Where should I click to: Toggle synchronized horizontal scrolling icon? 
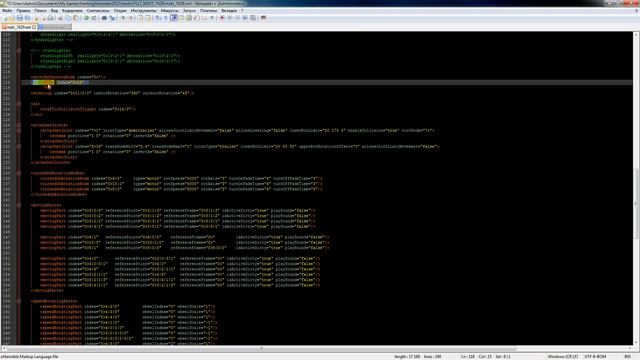[x=148, y=18]
